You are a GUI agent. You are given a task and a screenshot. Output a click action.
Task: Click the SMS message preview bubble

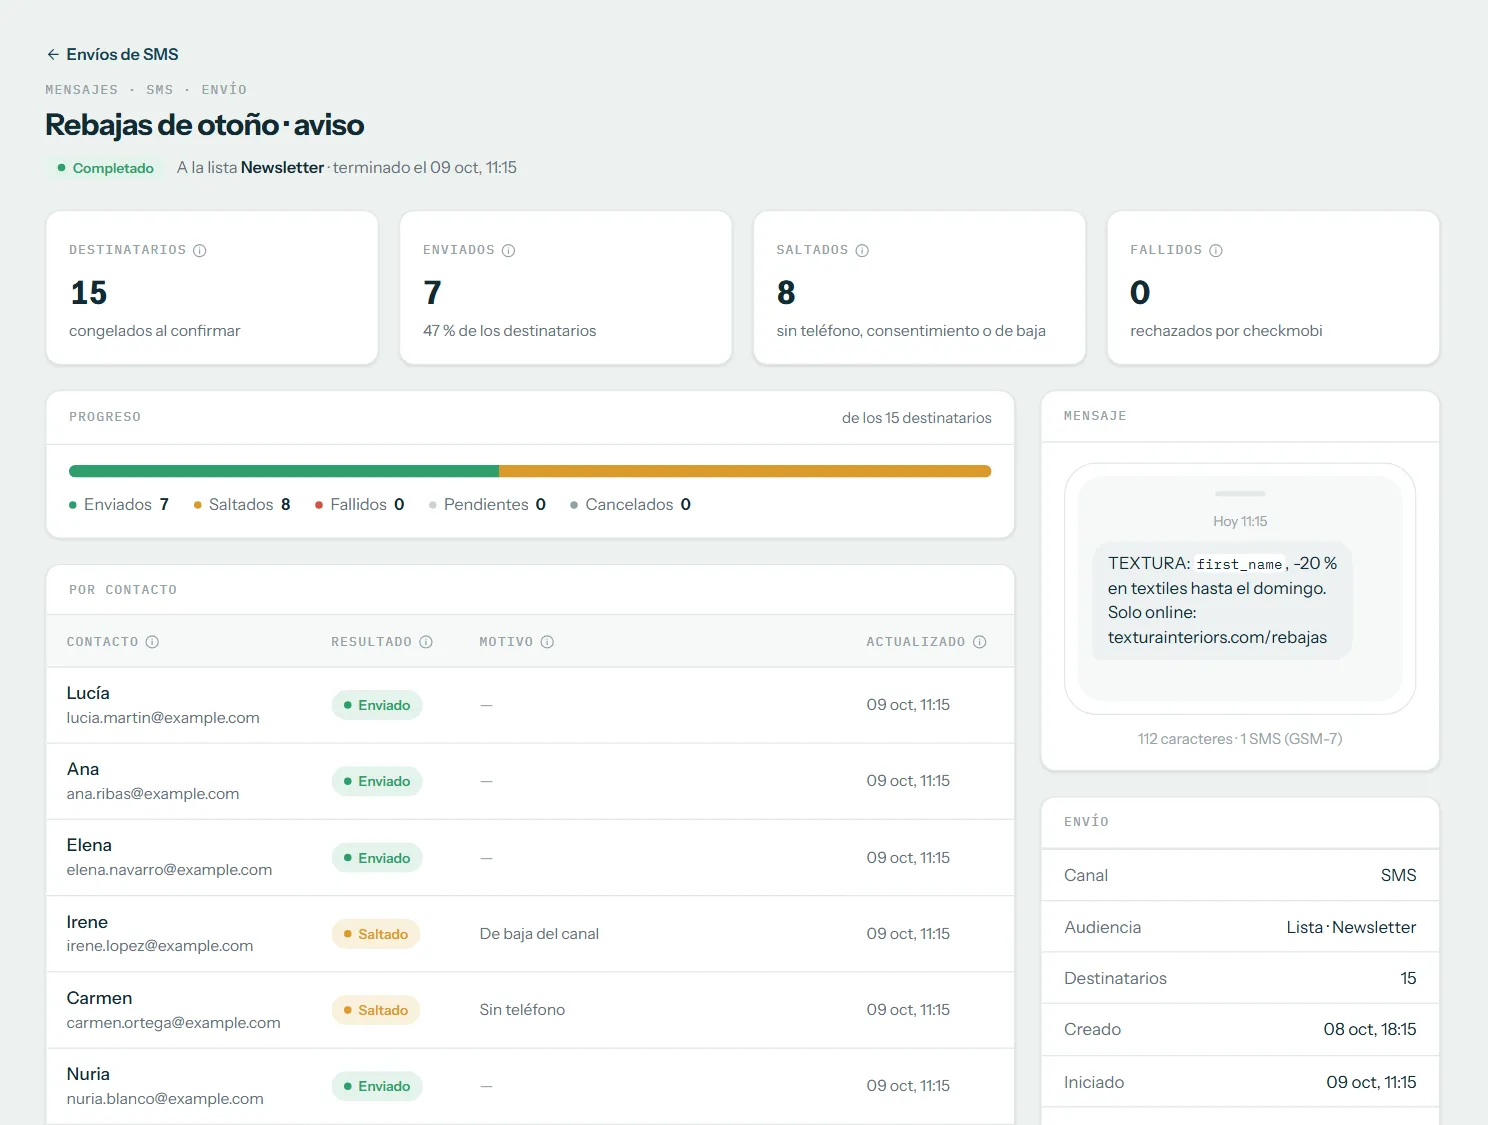pos(1222,600)
